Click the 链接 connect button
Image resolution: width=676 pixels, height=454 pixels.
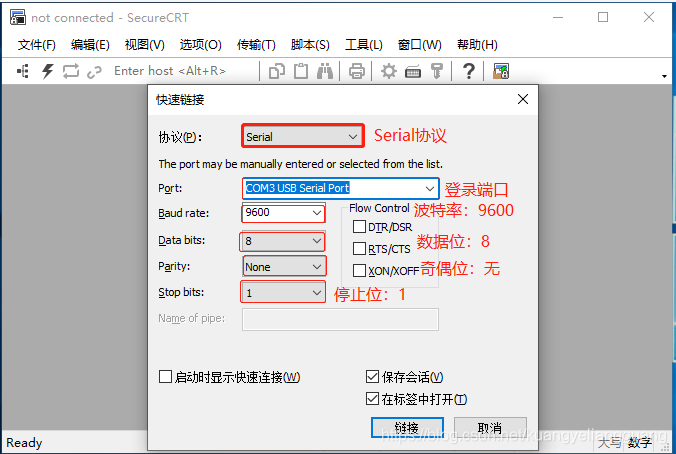point(407,428)
